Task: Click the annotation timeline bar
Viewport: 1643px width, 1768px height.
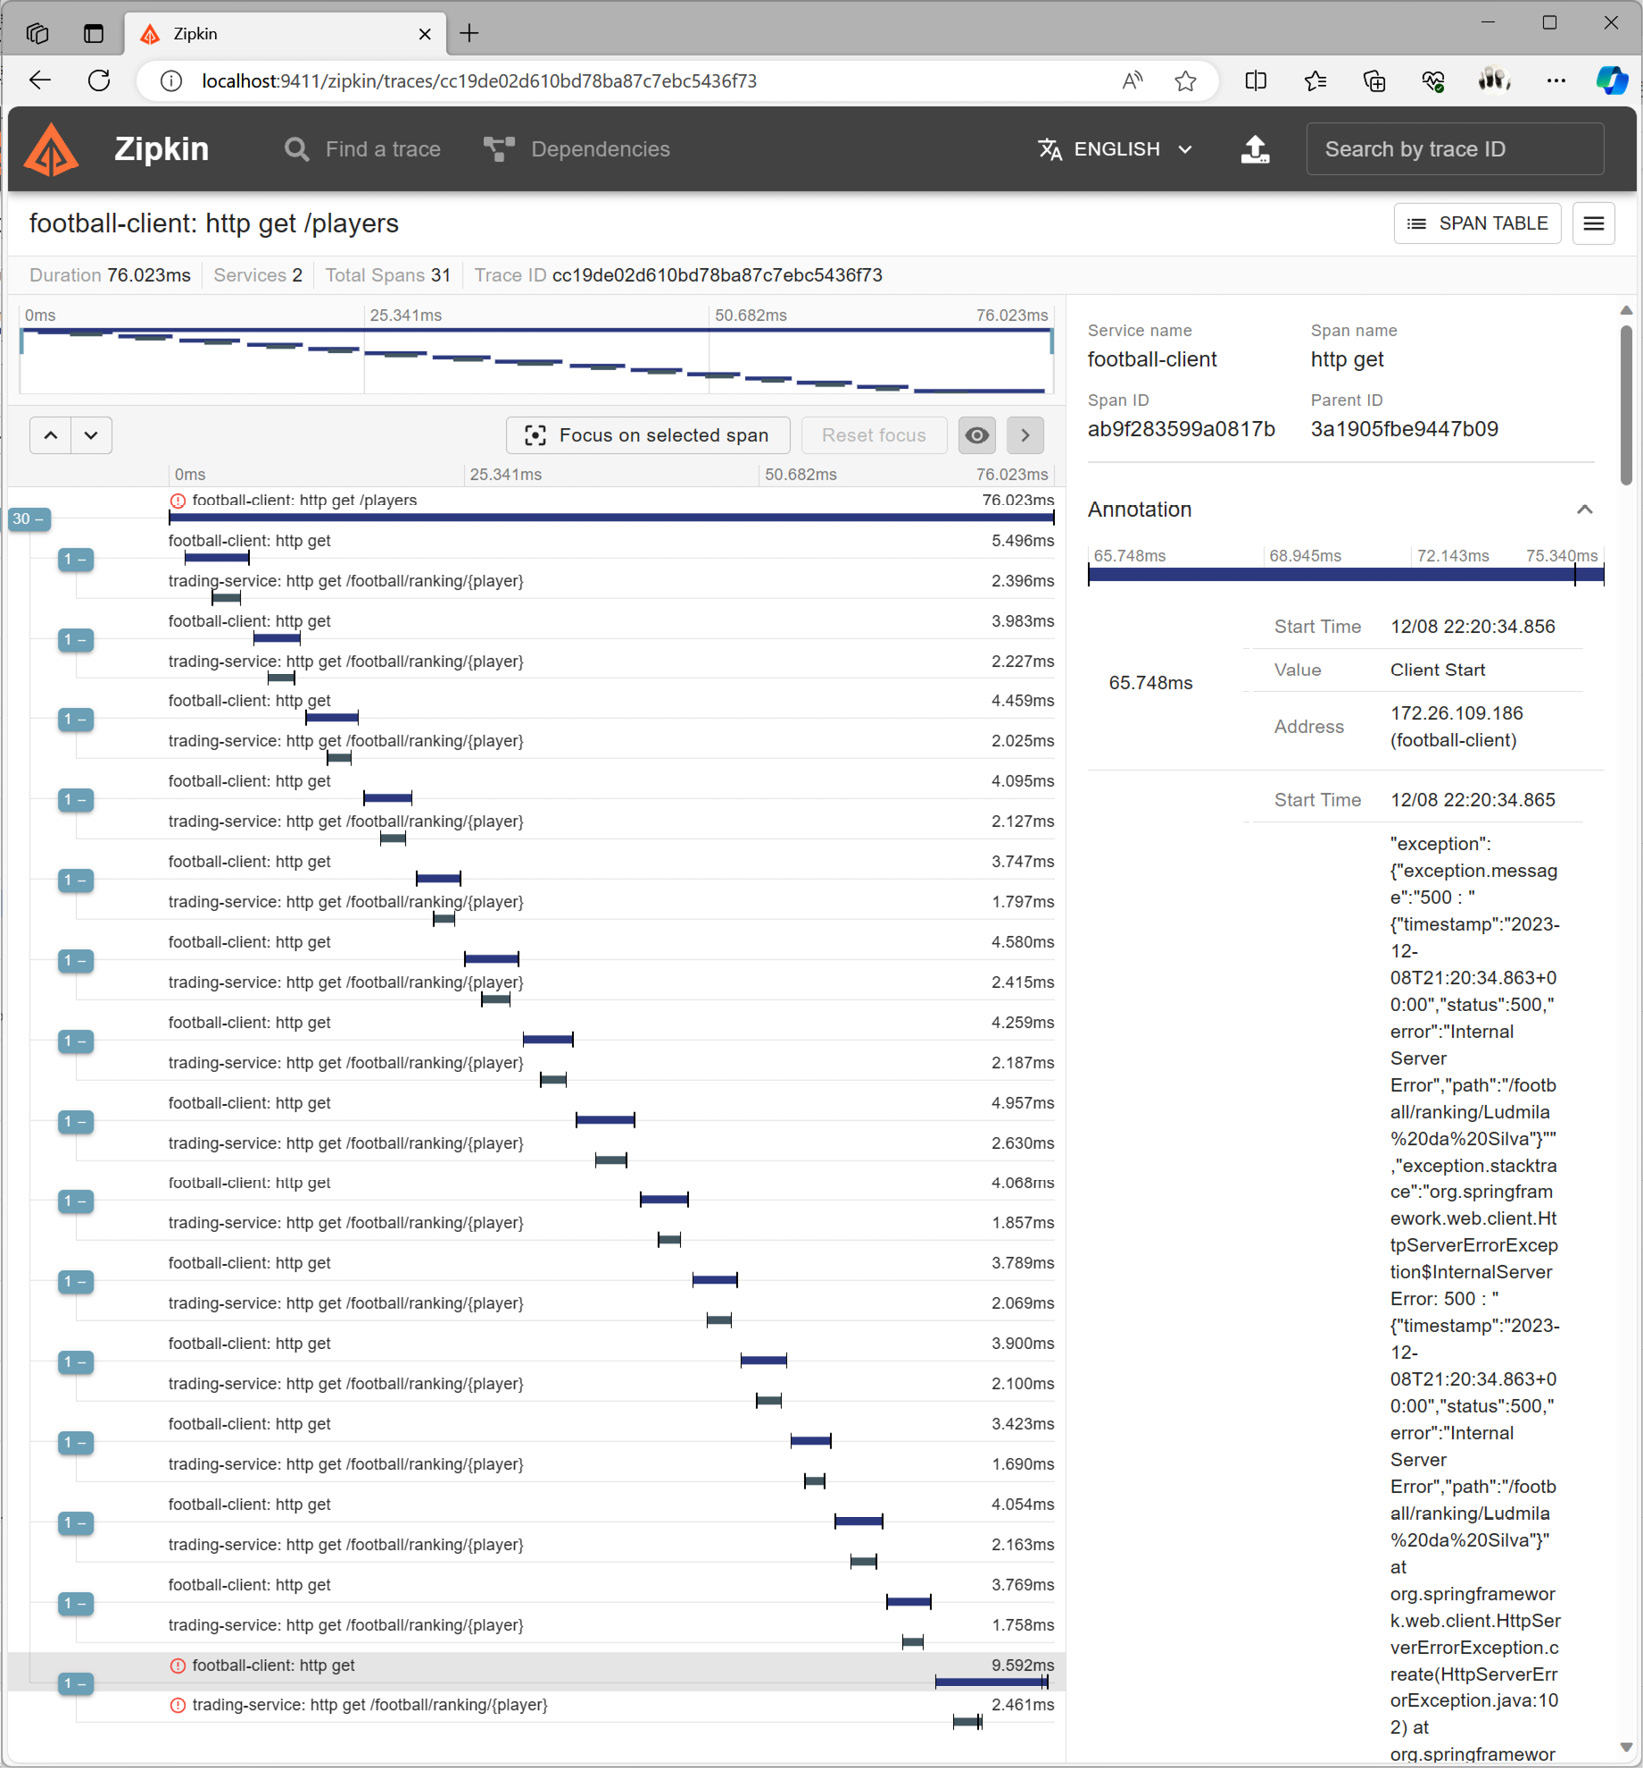Action: coord(1345,574)
